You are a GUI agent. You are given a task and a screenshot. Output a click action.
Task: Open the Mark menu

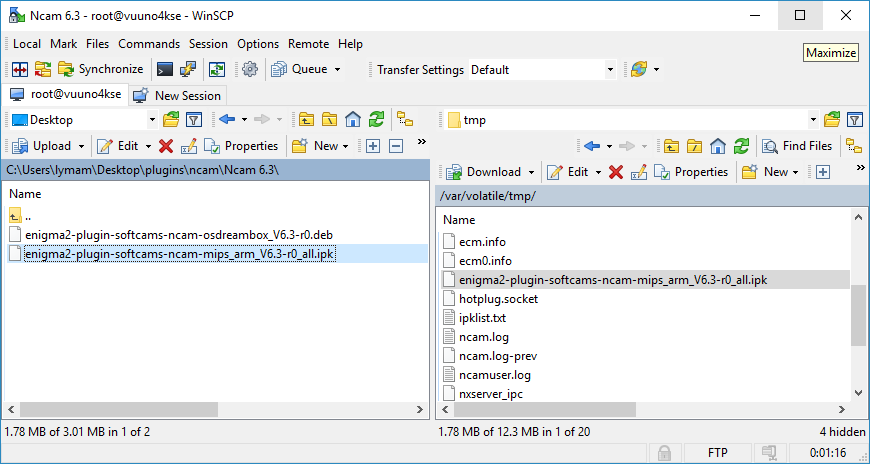63,44
